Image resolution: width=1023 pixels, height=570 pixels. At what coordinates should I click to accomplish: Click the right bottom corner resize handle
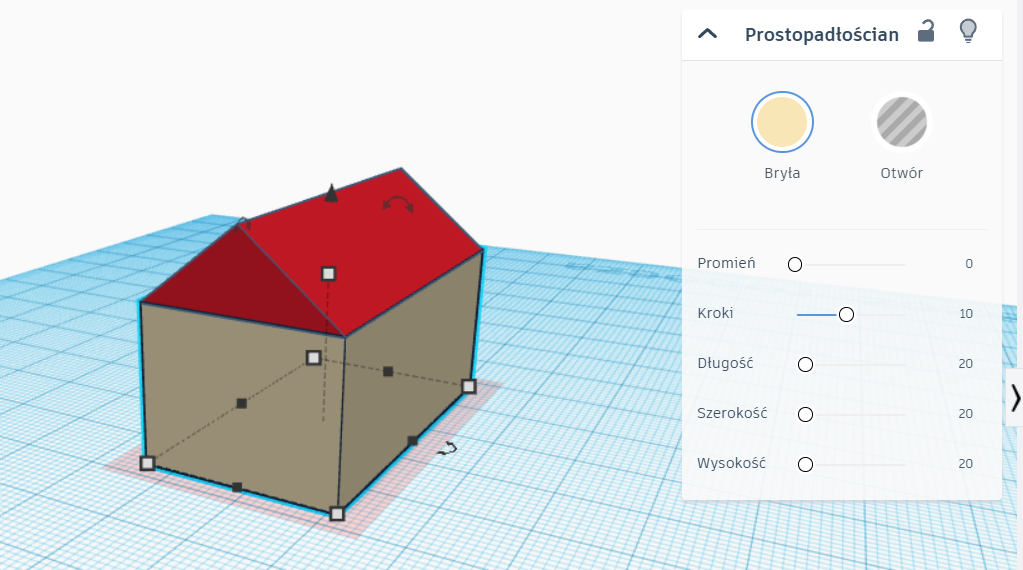(x=468, y=387)
